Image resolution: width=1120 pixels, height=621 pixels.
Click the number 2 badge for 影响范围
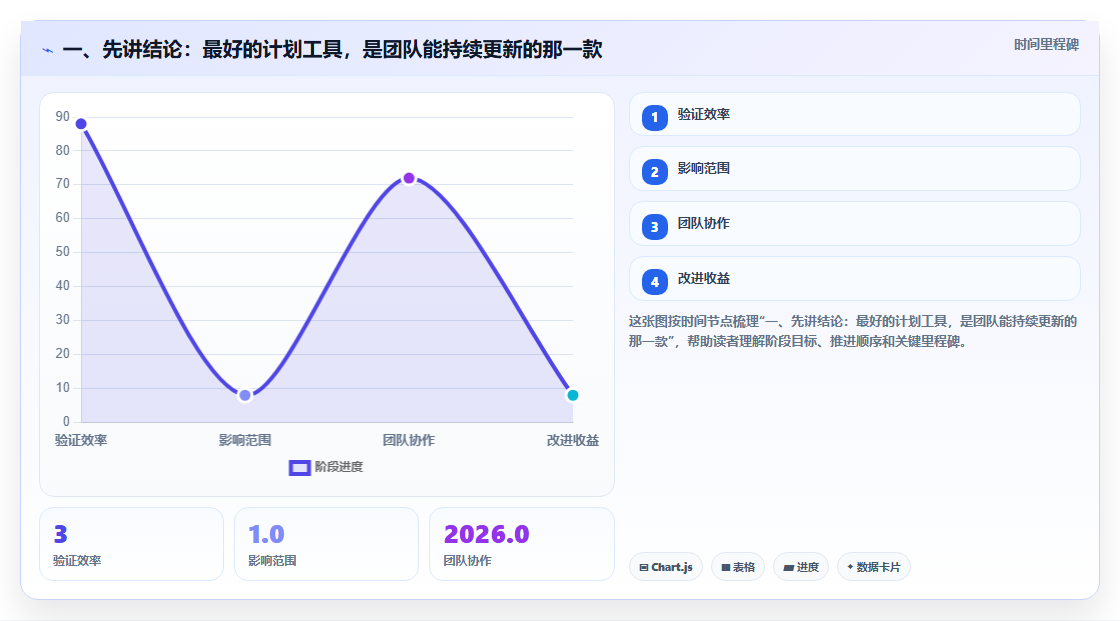[x=654, y=172]
